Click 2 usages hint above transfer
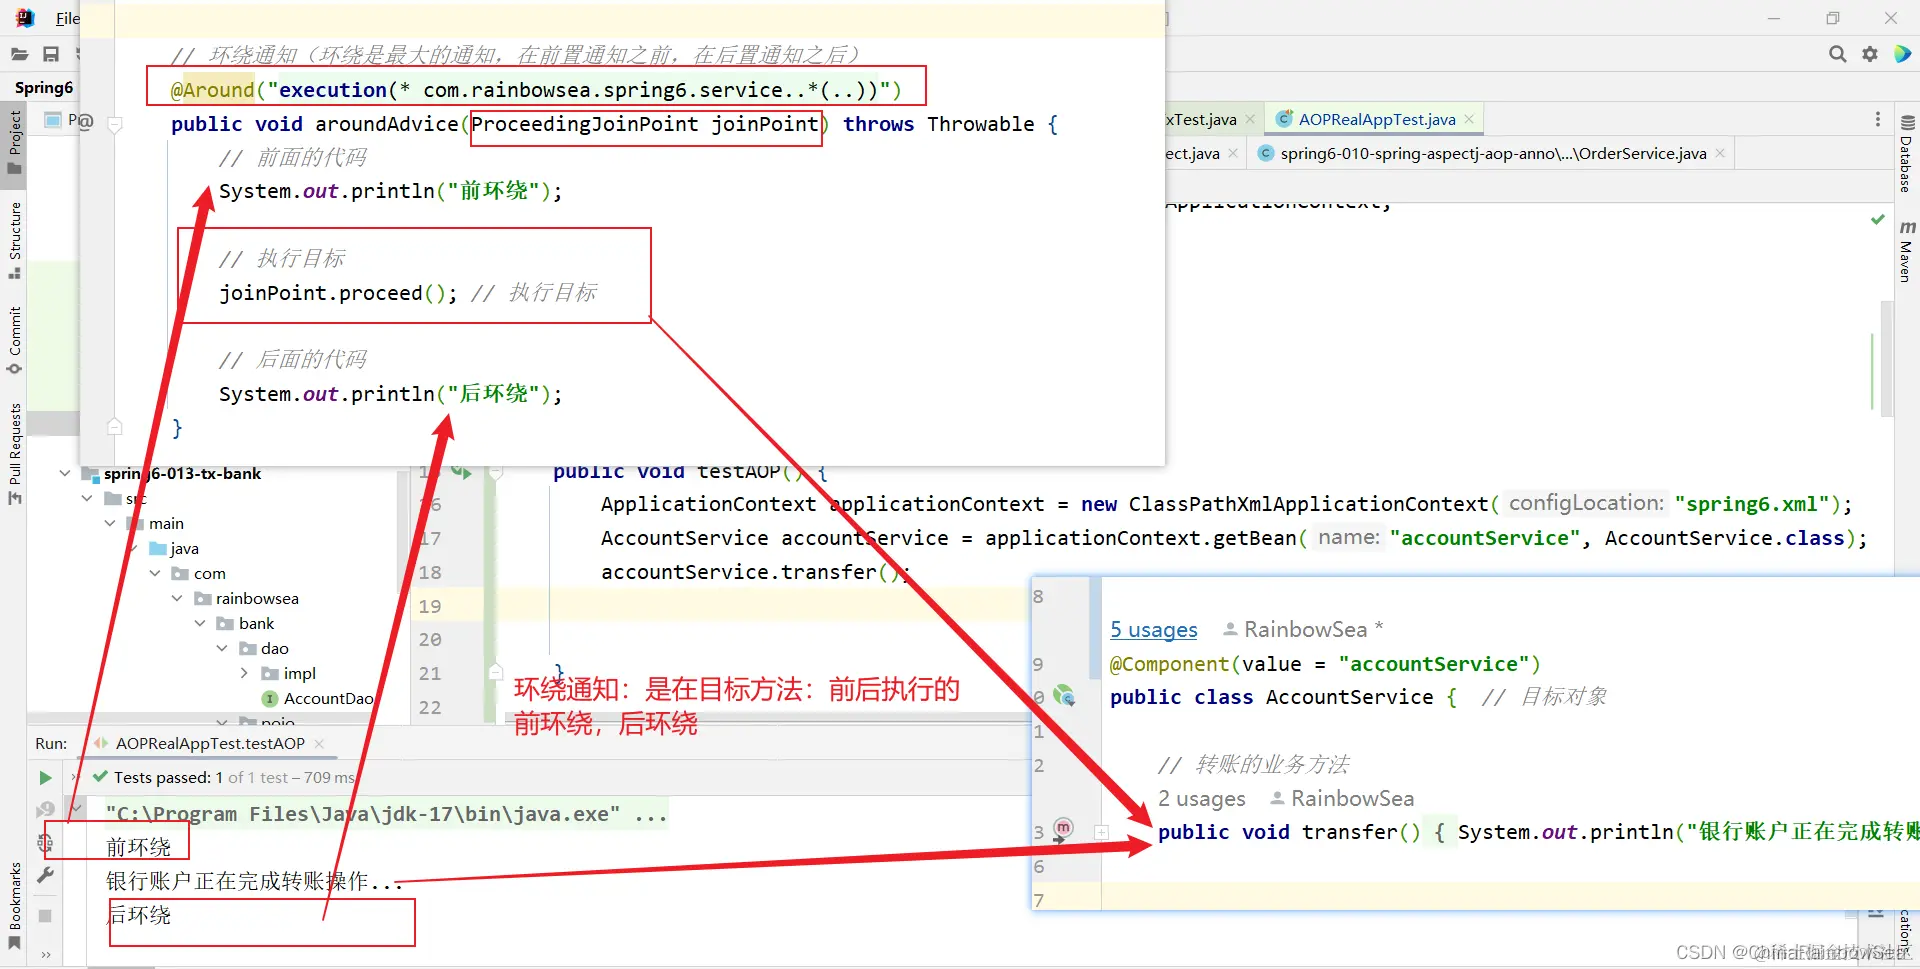Screen dimensions: 1920x969 1201,798
